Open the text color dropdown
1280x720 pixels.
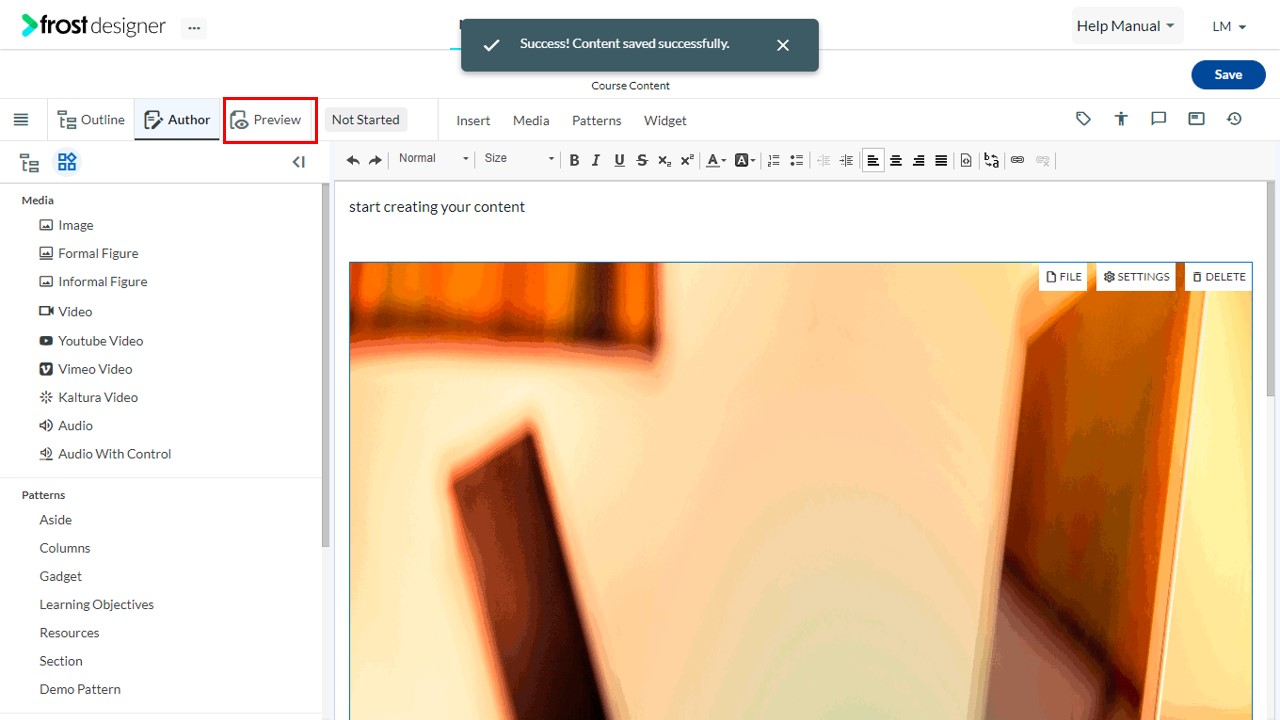tap(716, 160)
